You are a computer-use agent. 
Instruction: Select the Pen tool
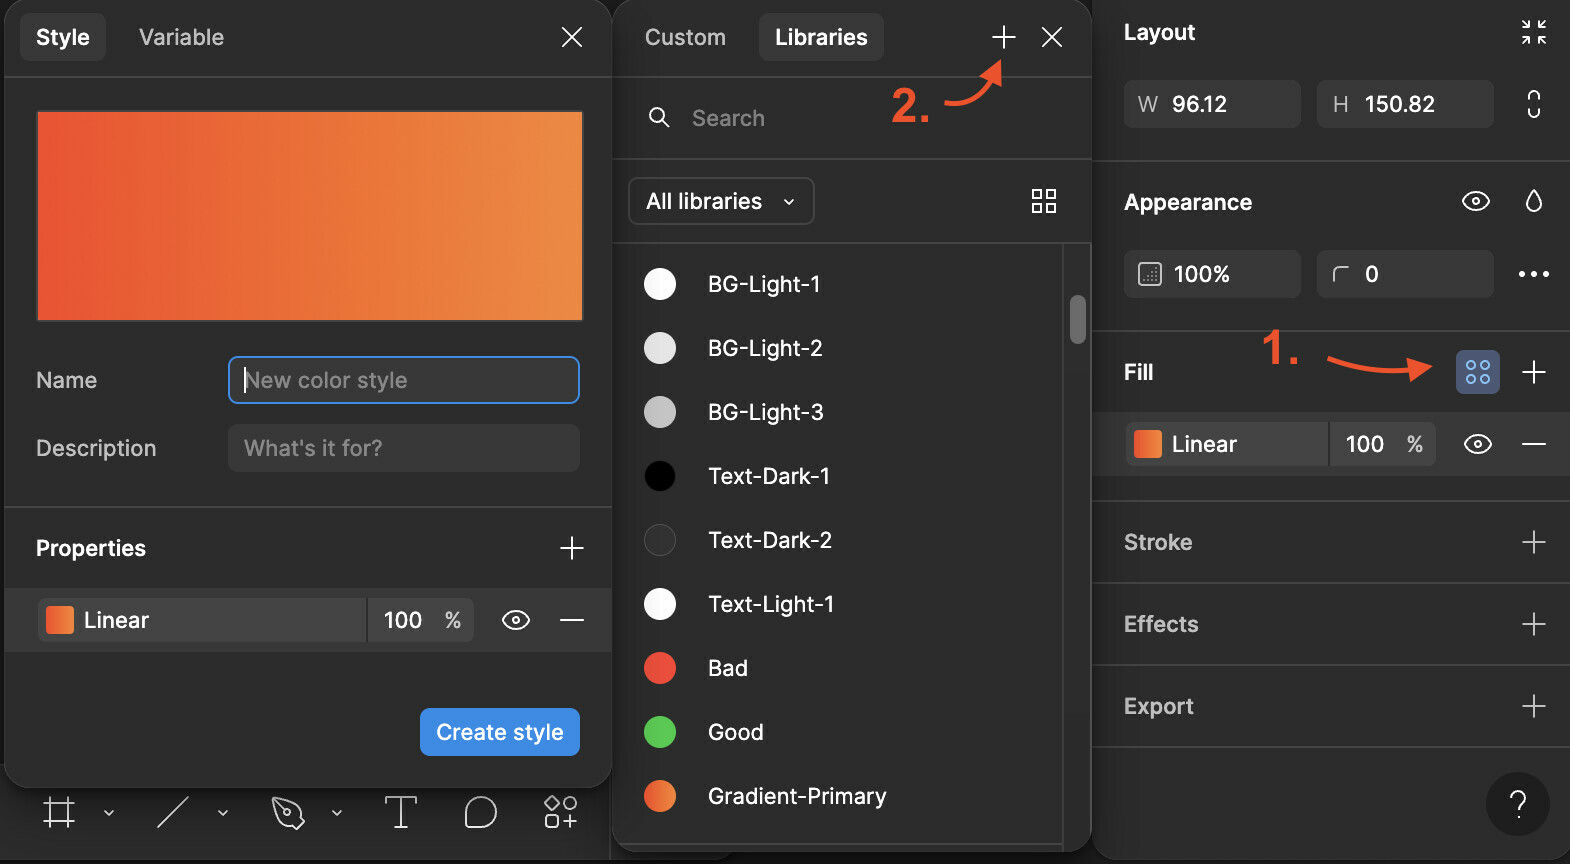(288, 812)
